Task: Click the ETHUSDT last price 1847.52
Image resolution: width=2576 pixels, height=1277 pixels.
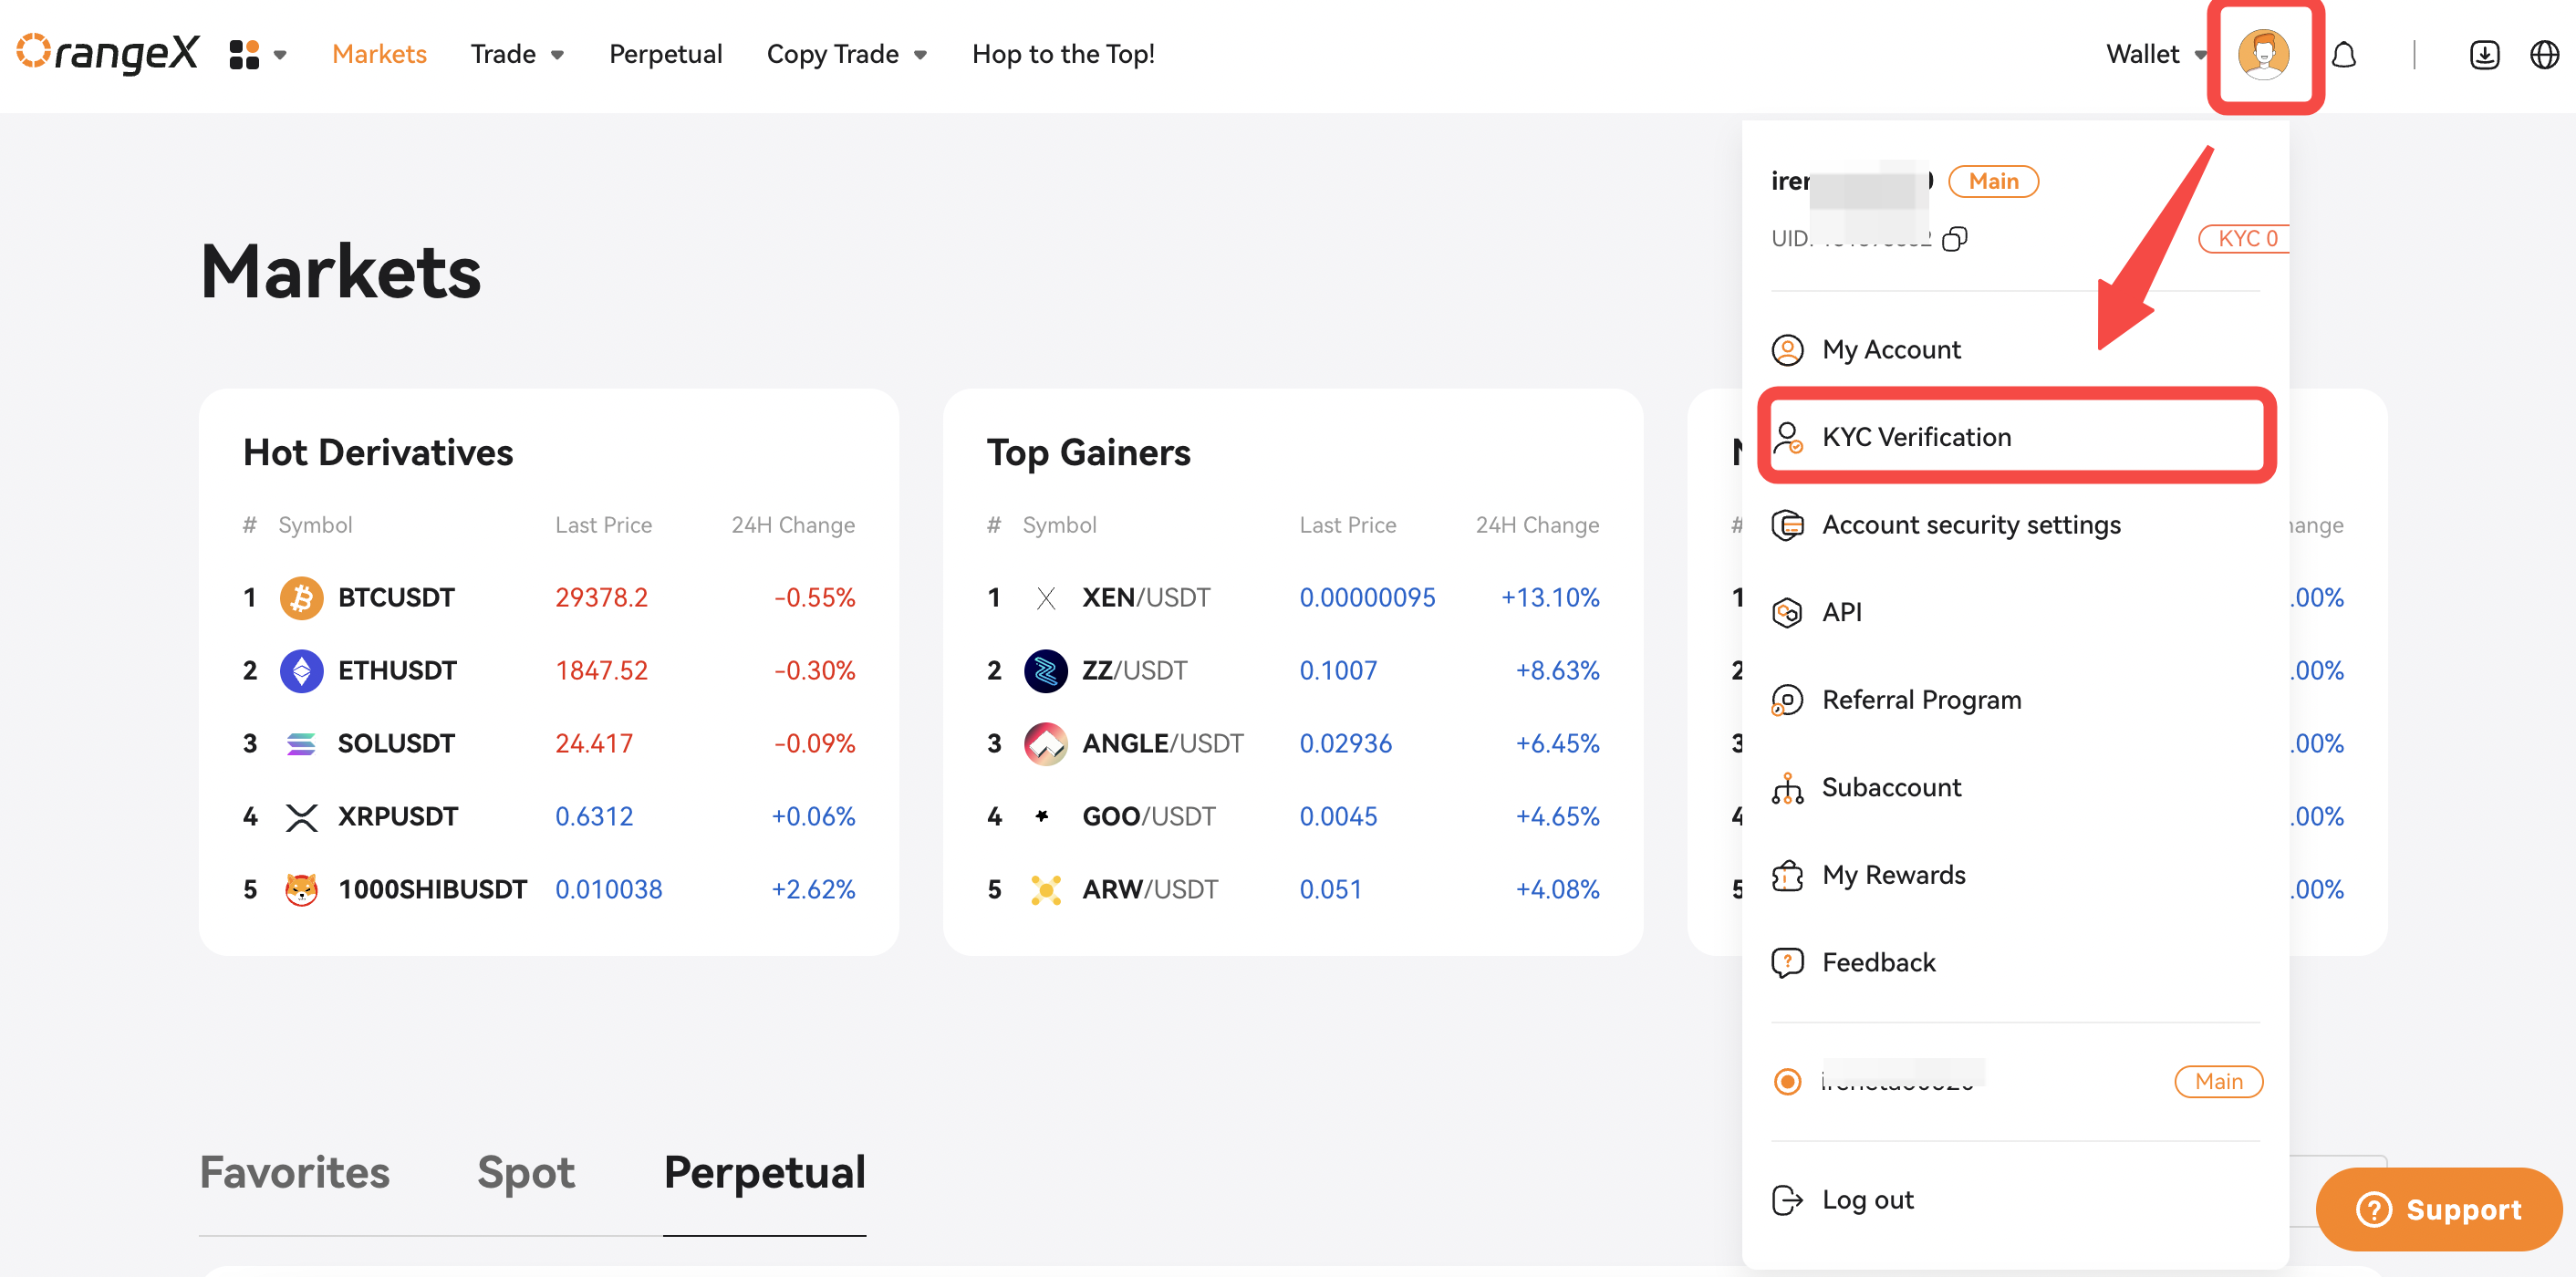Action: [601, 671]
